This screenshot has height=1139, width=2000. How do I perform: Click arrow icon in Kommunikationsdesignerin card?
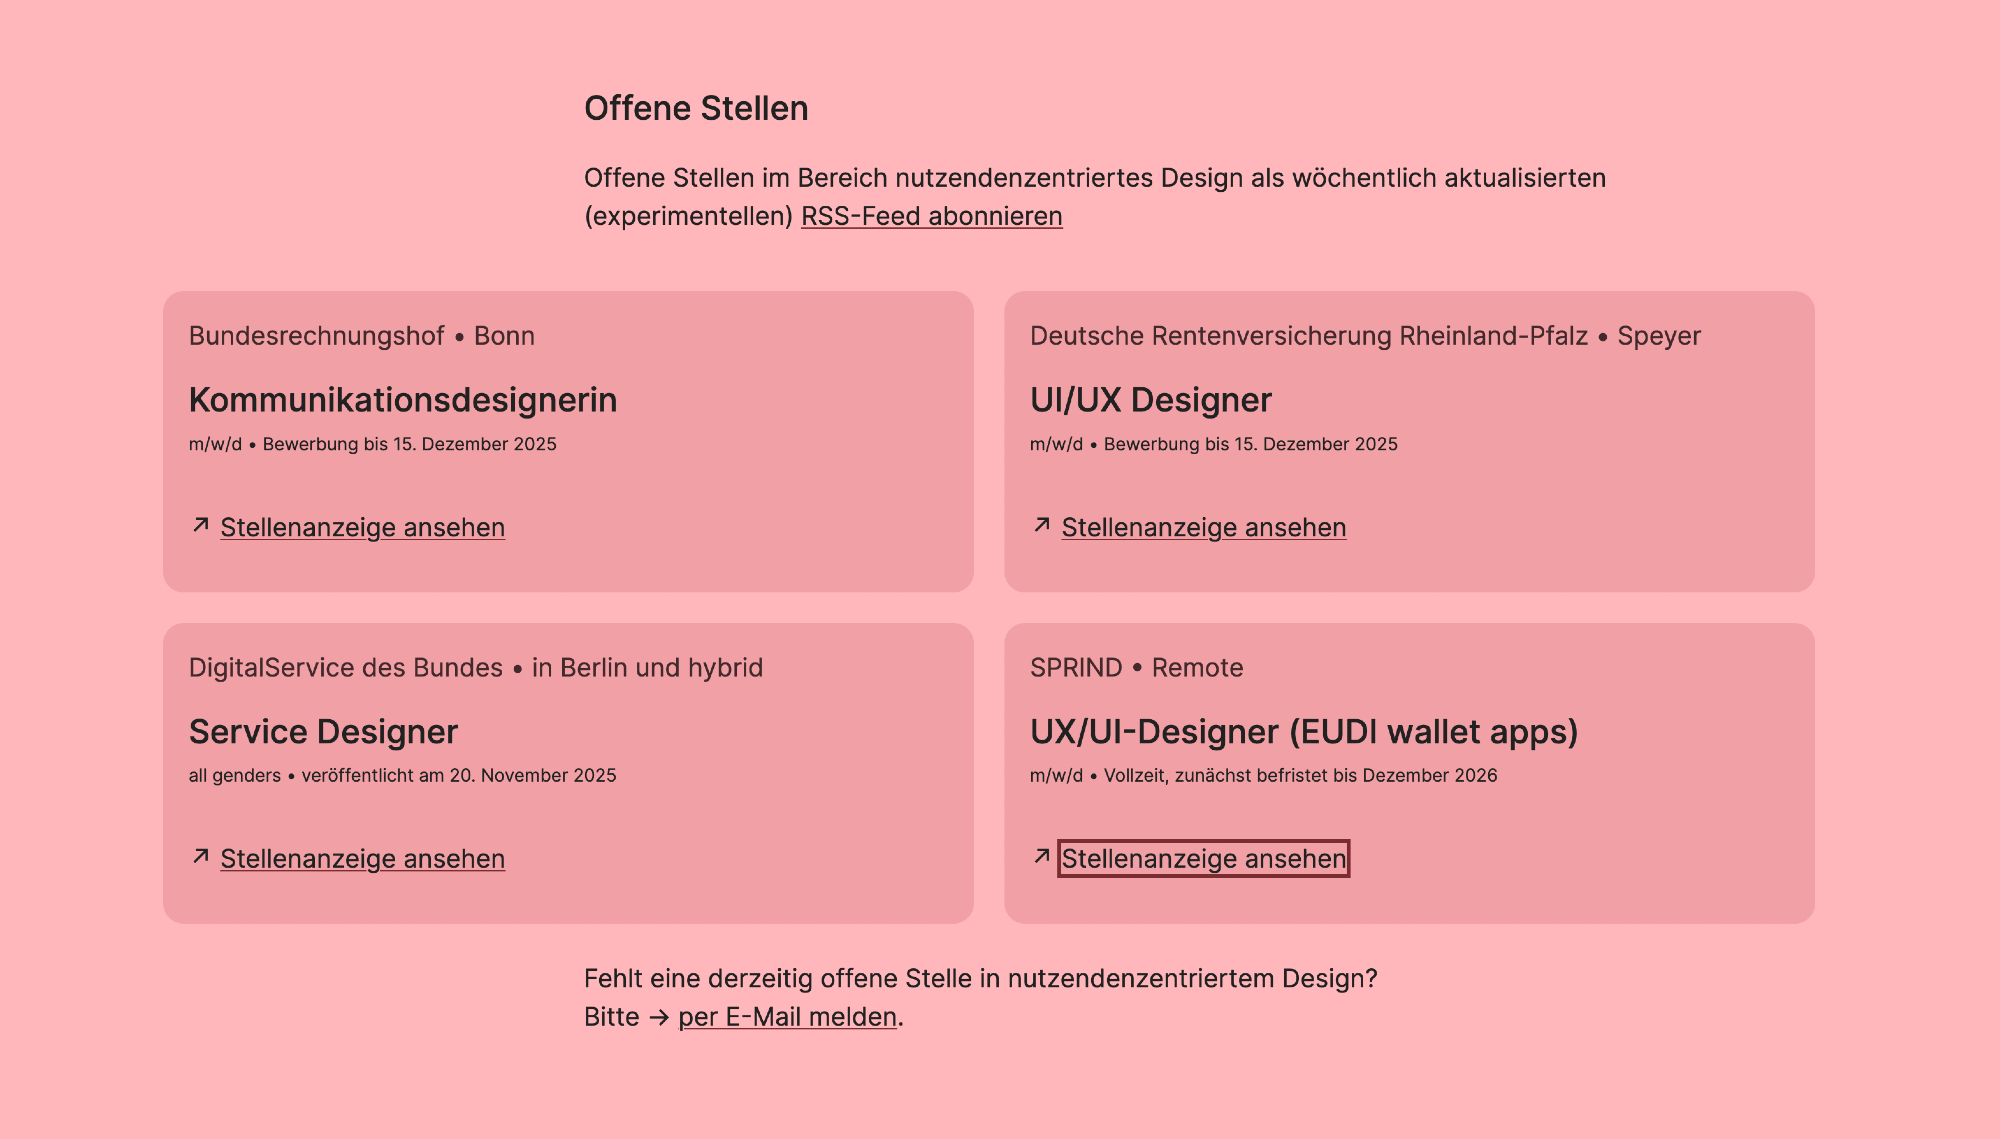click(x=201, y=525)
